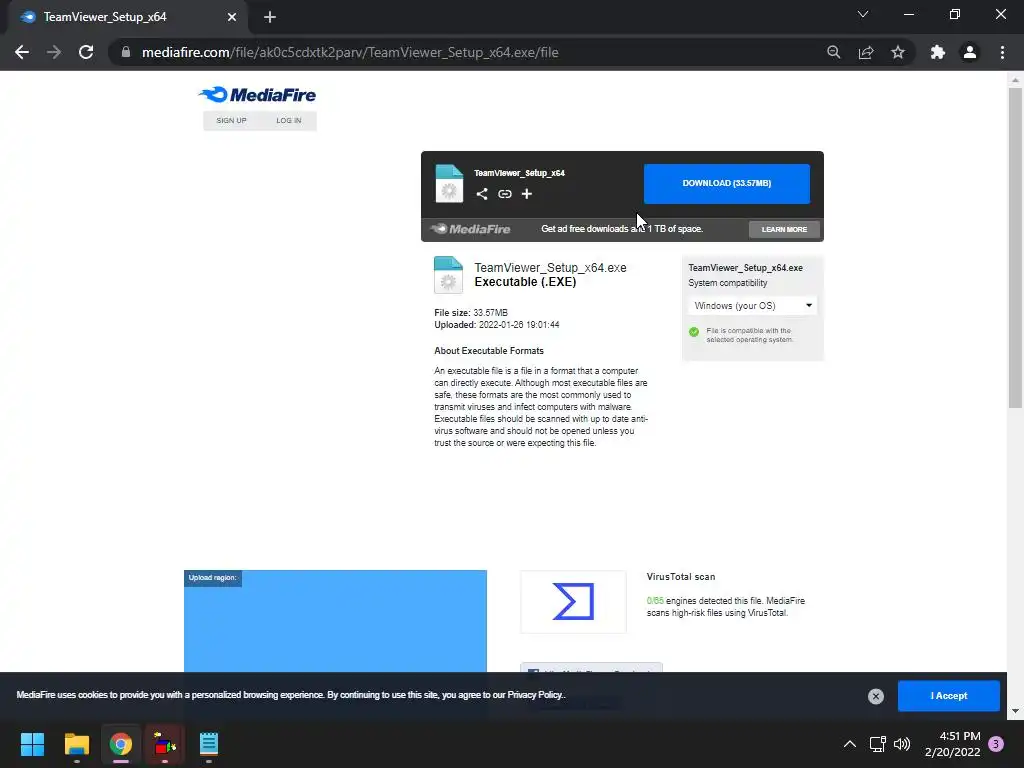
Task: Click the LOG IN button
Action: (289, 120)
